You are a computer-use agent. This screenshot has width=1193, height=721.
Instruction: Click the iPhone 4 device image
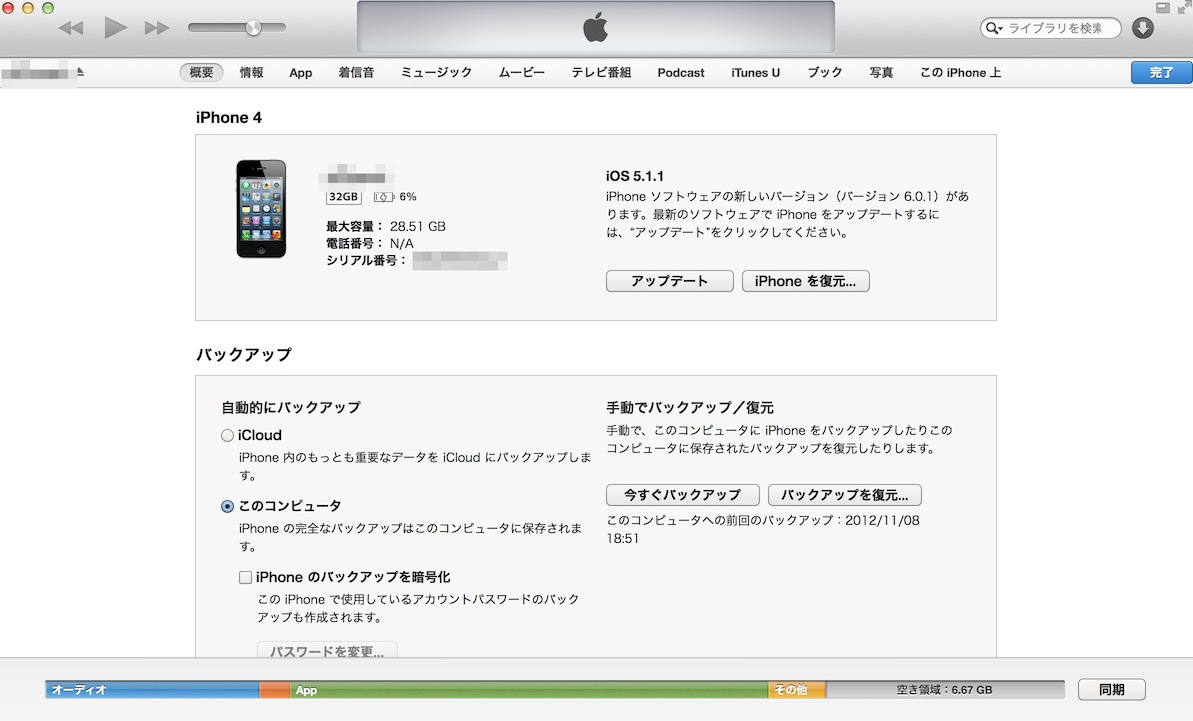pyautogui.click(x=261, y=208)
